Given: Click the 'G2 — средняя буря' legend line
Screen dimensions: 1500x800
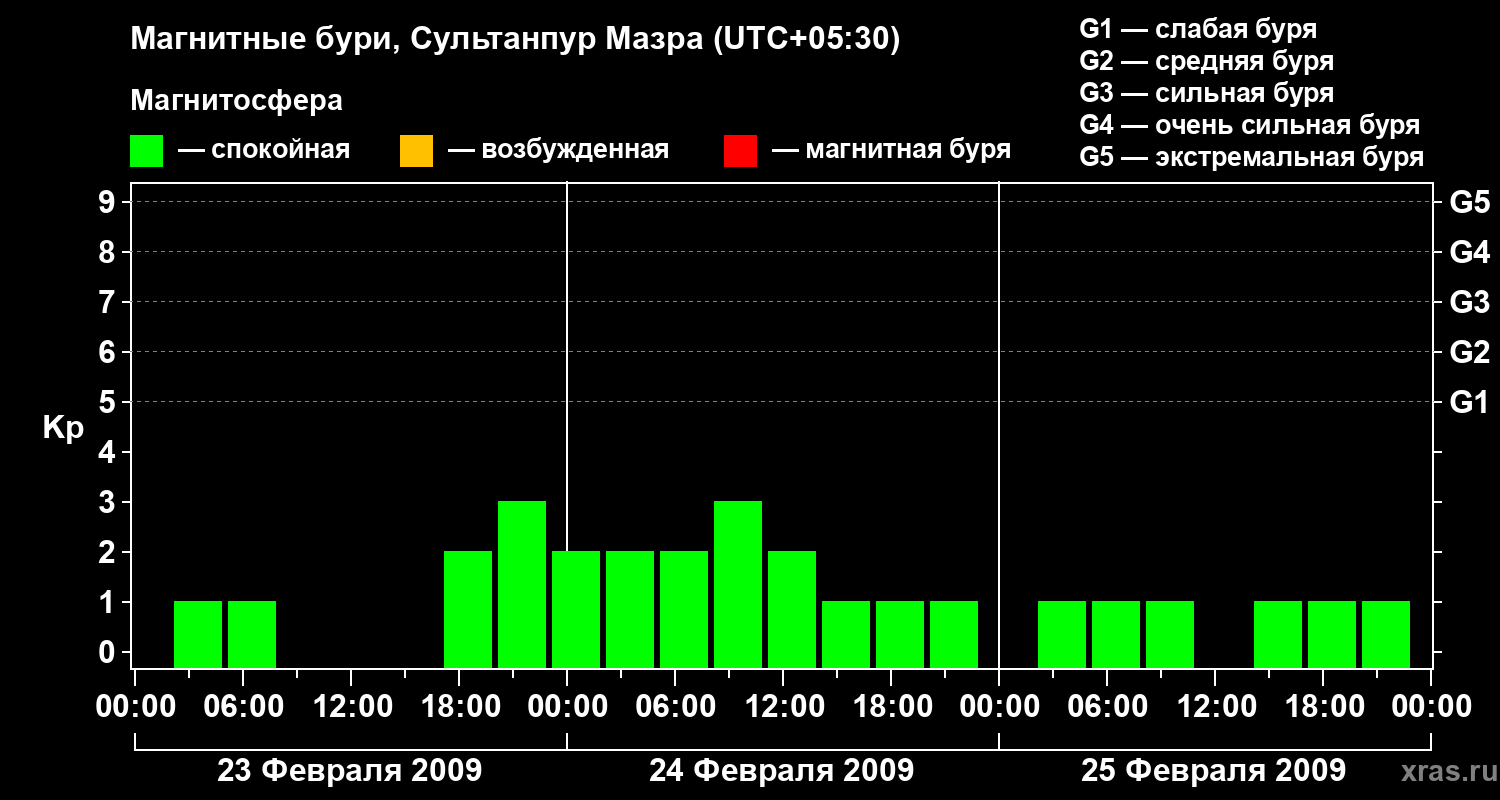Looking at the screenshot, I should click(x=1207, y=61).
